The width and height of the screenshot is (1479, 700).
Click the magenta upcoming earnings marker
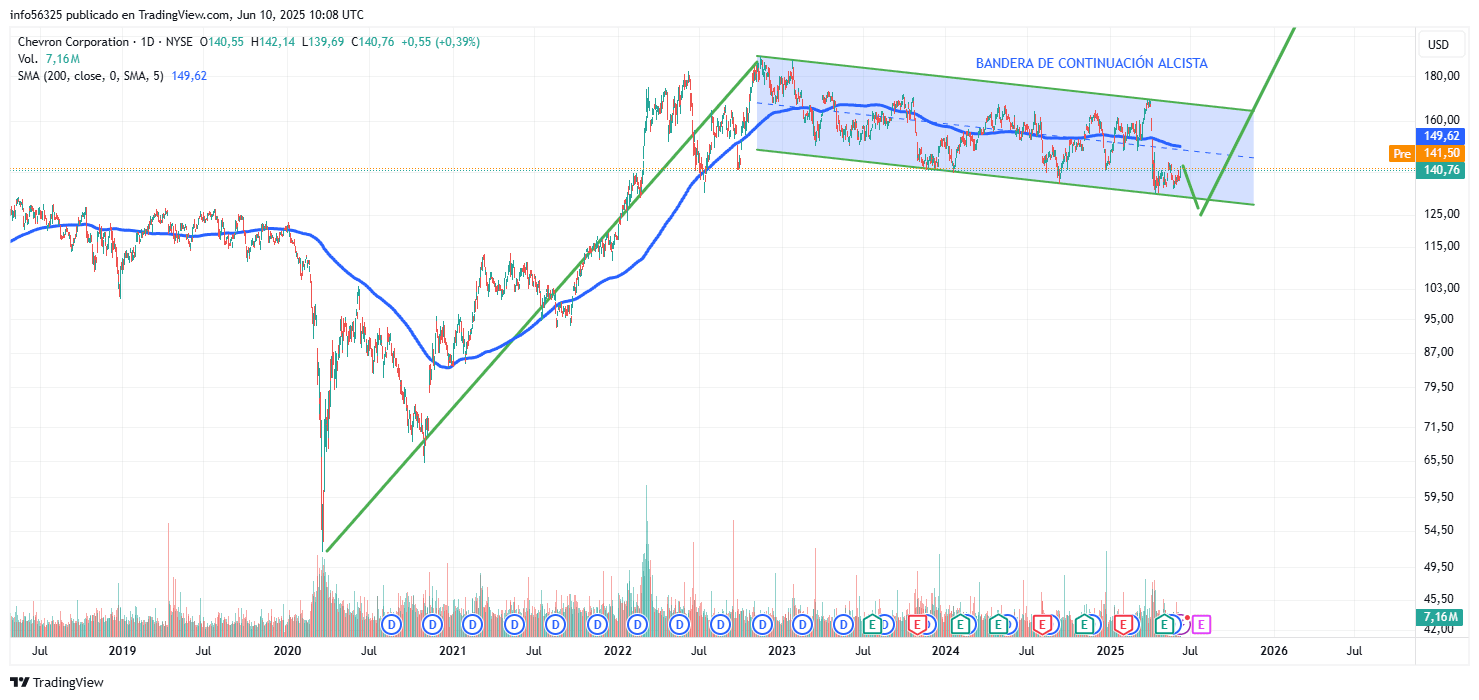coord(1202,624)
